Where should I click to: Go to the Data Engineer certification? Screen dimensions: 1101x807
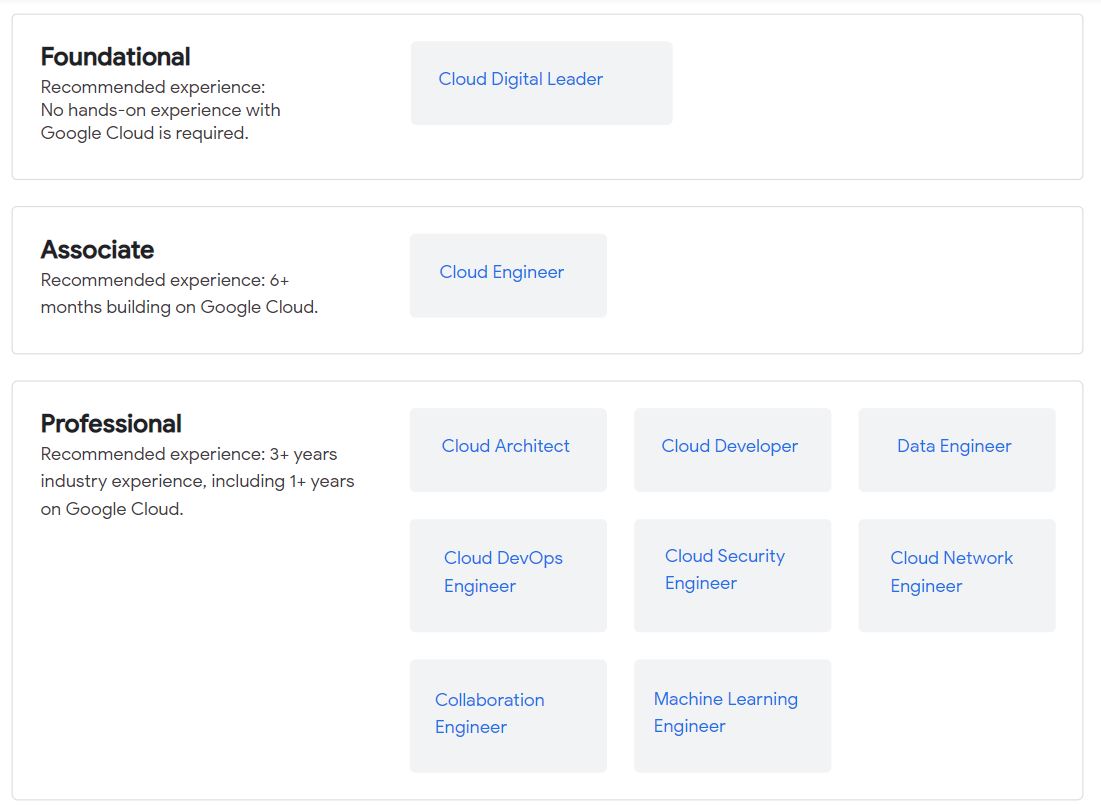click(957, 450)
